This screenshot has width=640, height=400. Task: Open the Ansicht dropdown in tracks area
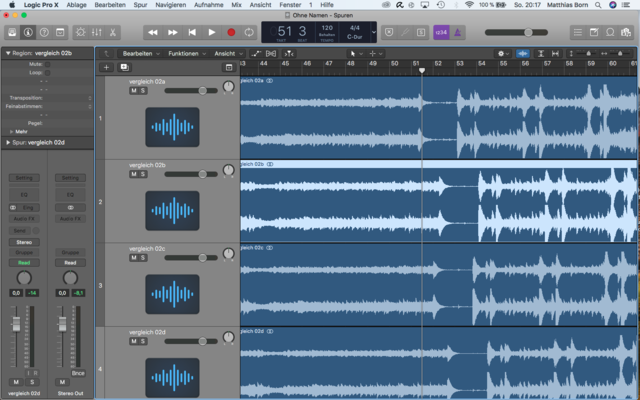coord(229,53)
